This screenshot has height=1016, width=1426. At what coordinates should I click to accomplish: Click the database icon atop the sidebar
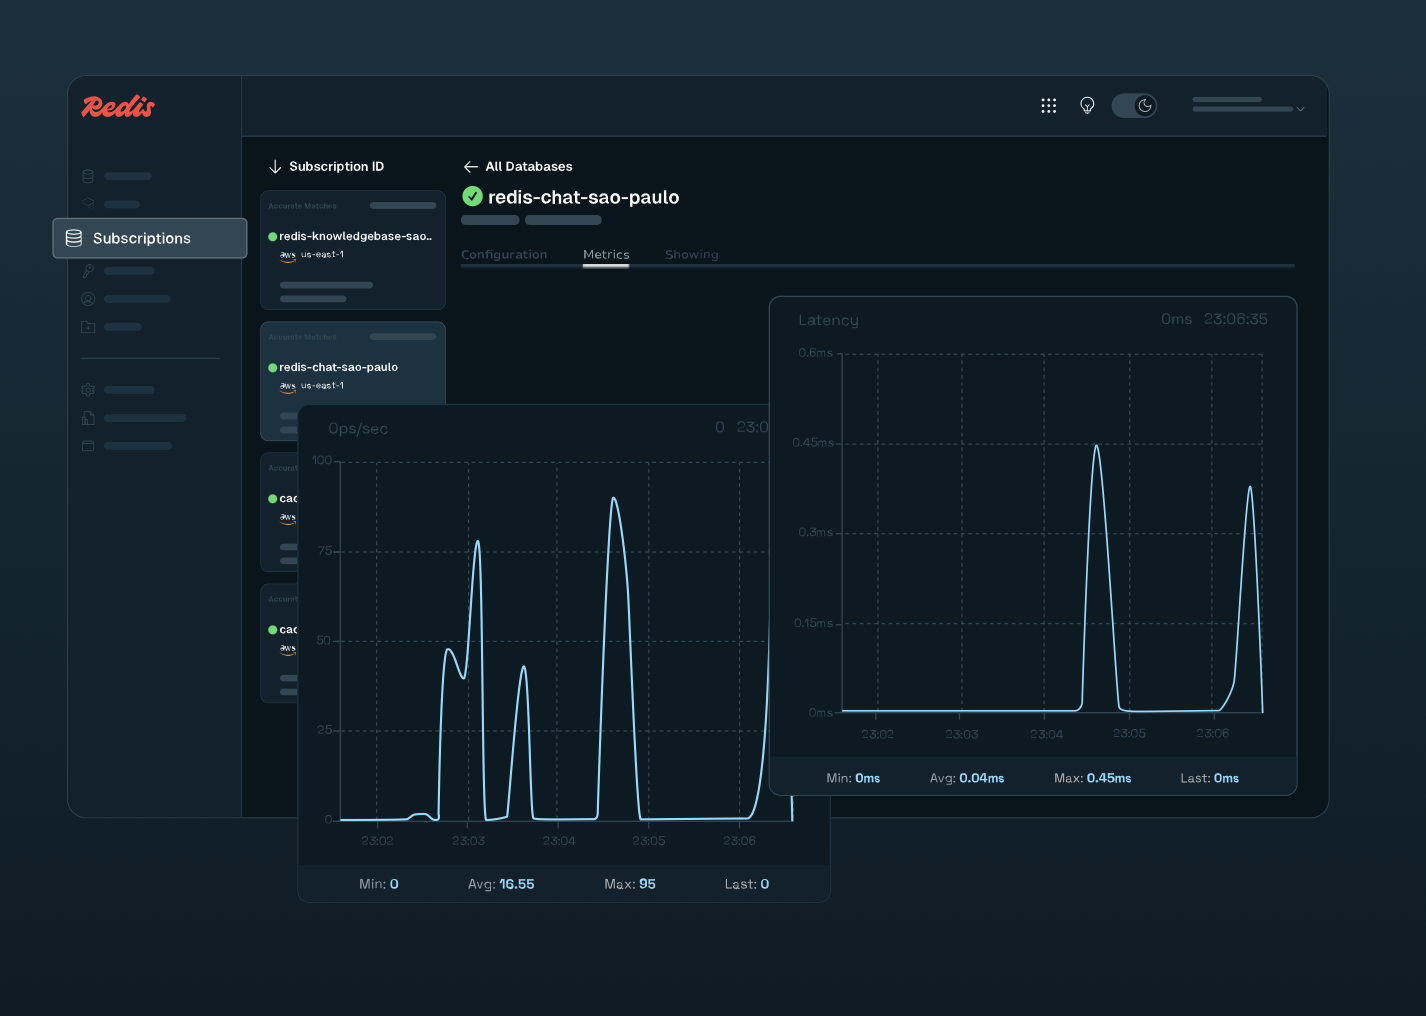pos(88,176)
